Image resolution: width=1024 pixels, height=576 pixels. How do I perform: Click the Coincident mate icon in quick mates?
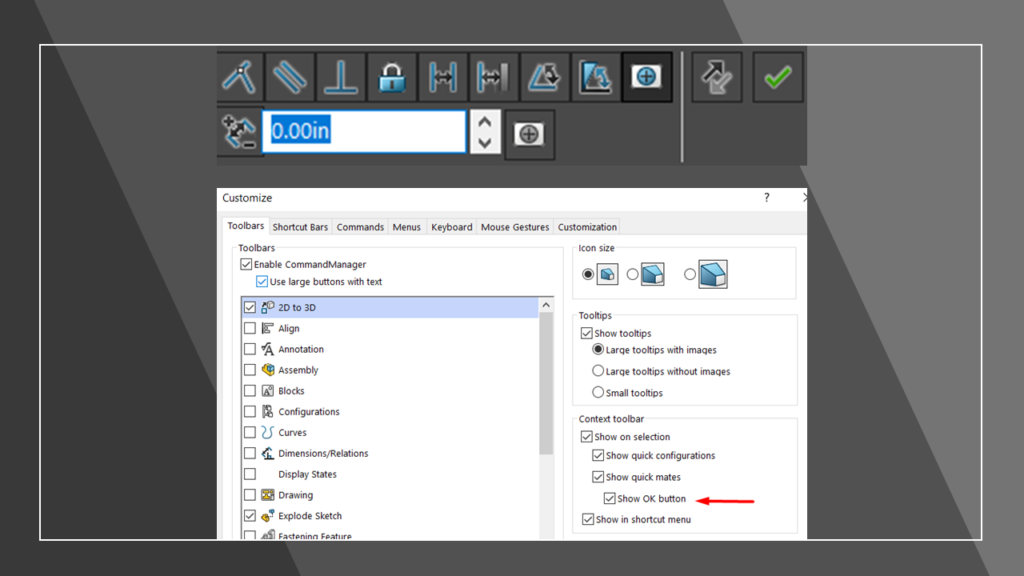241,77
